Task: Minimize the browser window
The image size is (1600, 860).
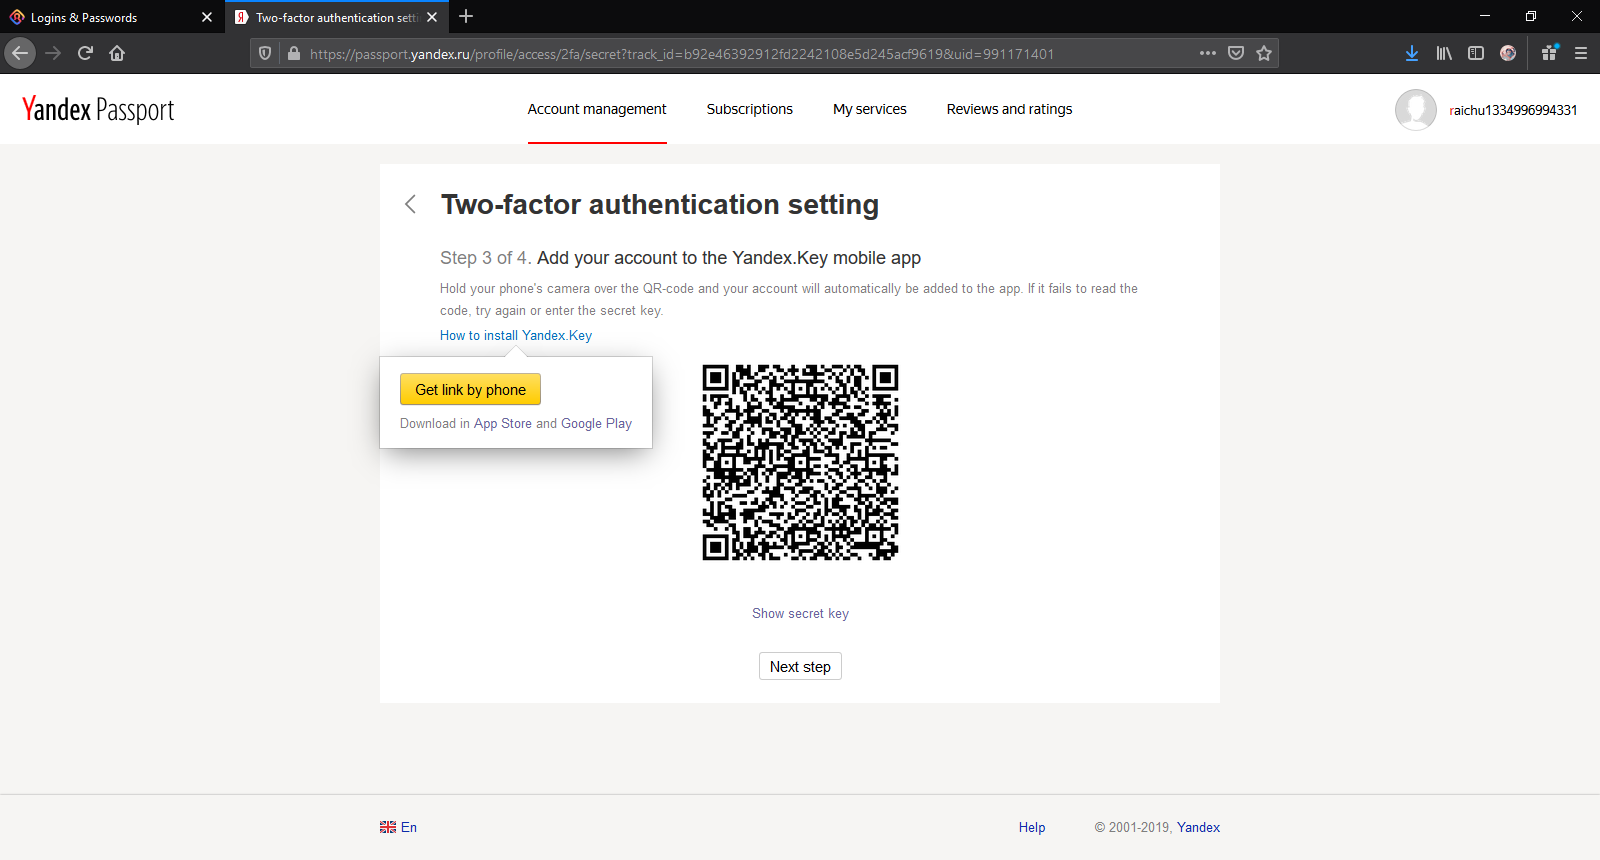Action: [x=1485, y=16]
